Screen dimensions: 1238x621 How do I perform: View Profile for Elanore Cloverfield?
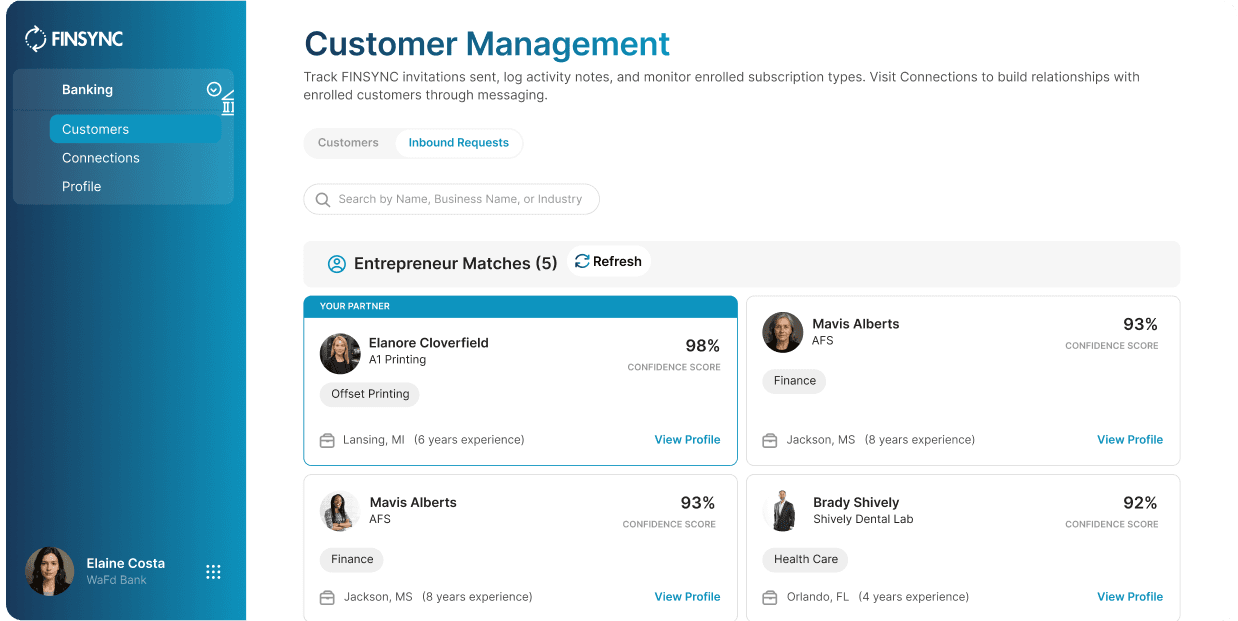pyautogui.click(x=687, y=440)
